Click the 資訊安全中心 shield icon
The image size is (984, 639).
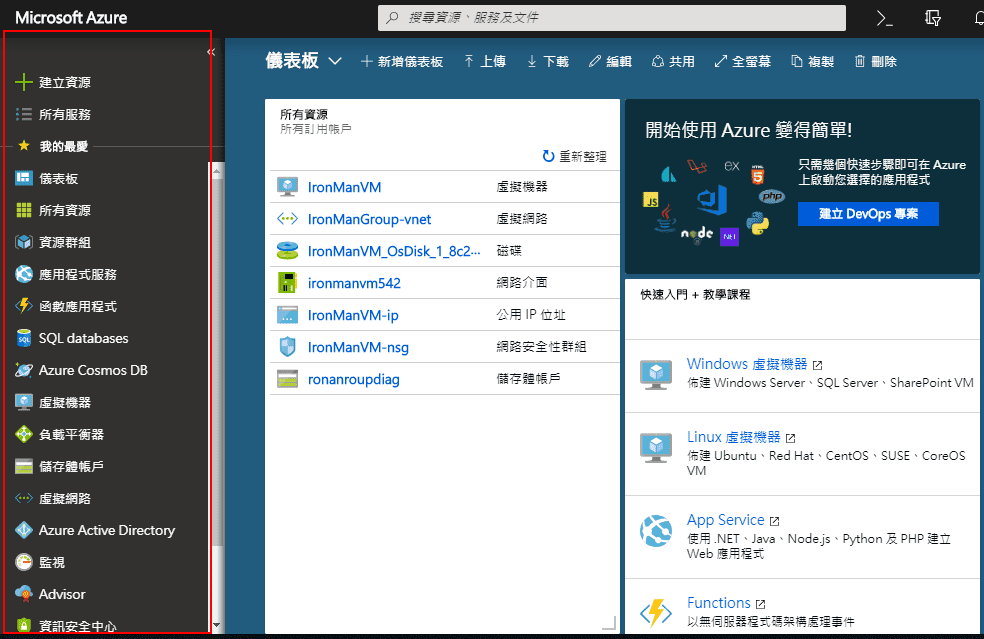click(24, 625)
